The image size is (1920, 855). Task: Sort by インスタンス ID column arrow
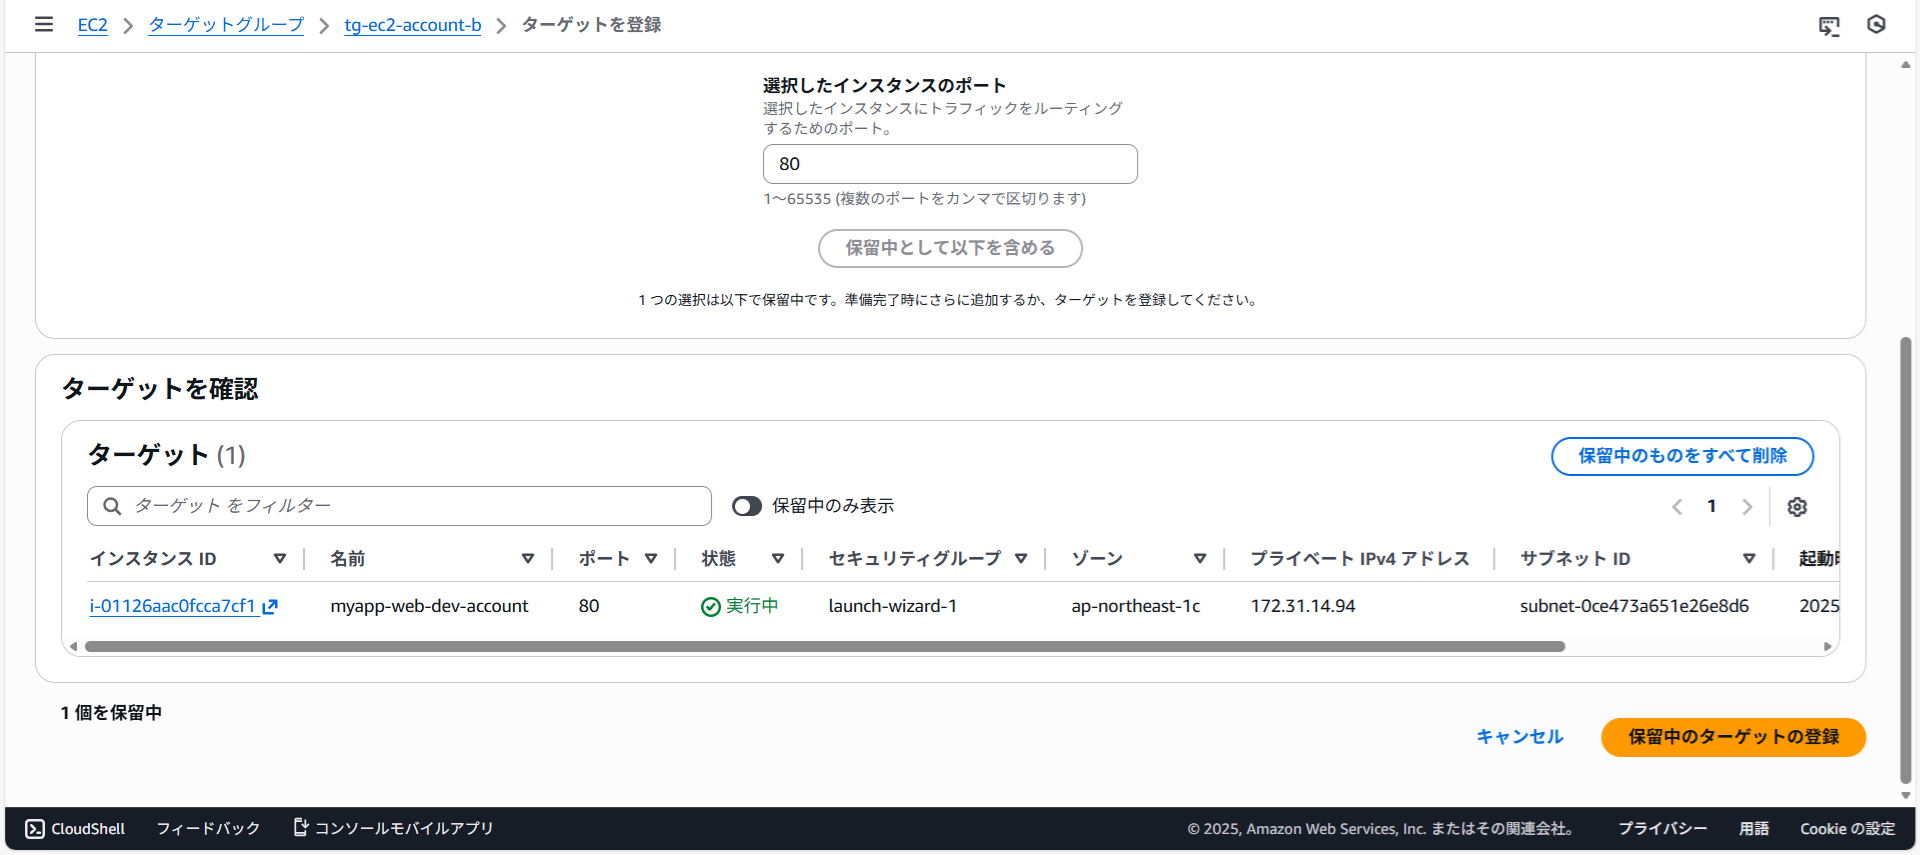(x=280, y=559)
